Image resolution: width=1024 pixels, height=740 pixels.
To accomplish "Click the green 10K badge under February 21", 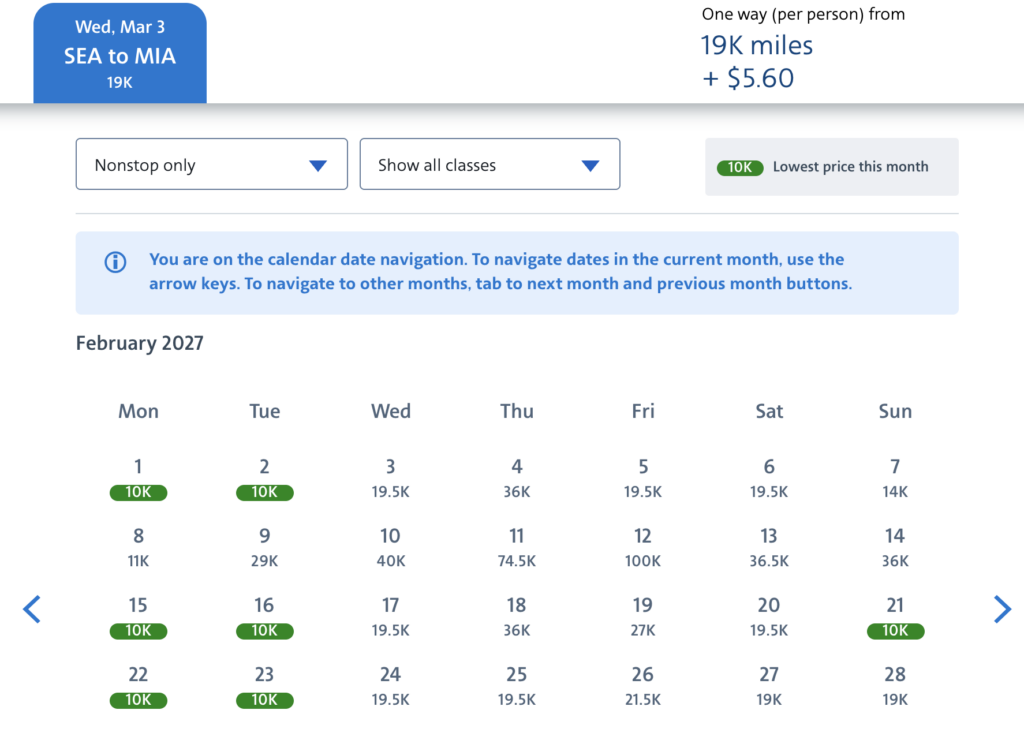I will (x=895, y=631).
